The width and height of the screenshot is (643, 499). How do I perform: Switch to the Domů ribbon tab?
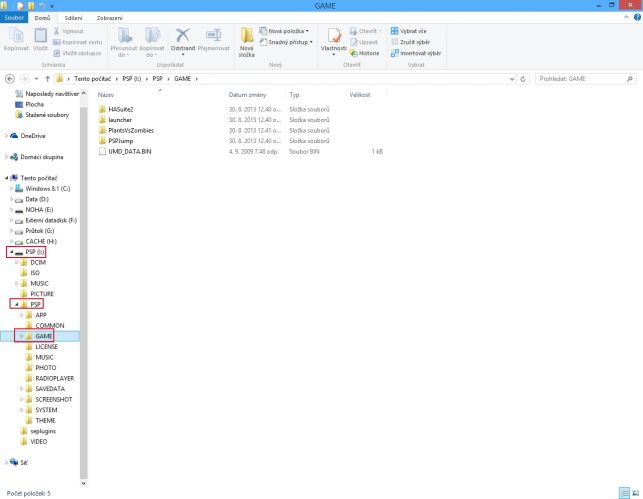[x=42, y=18]
